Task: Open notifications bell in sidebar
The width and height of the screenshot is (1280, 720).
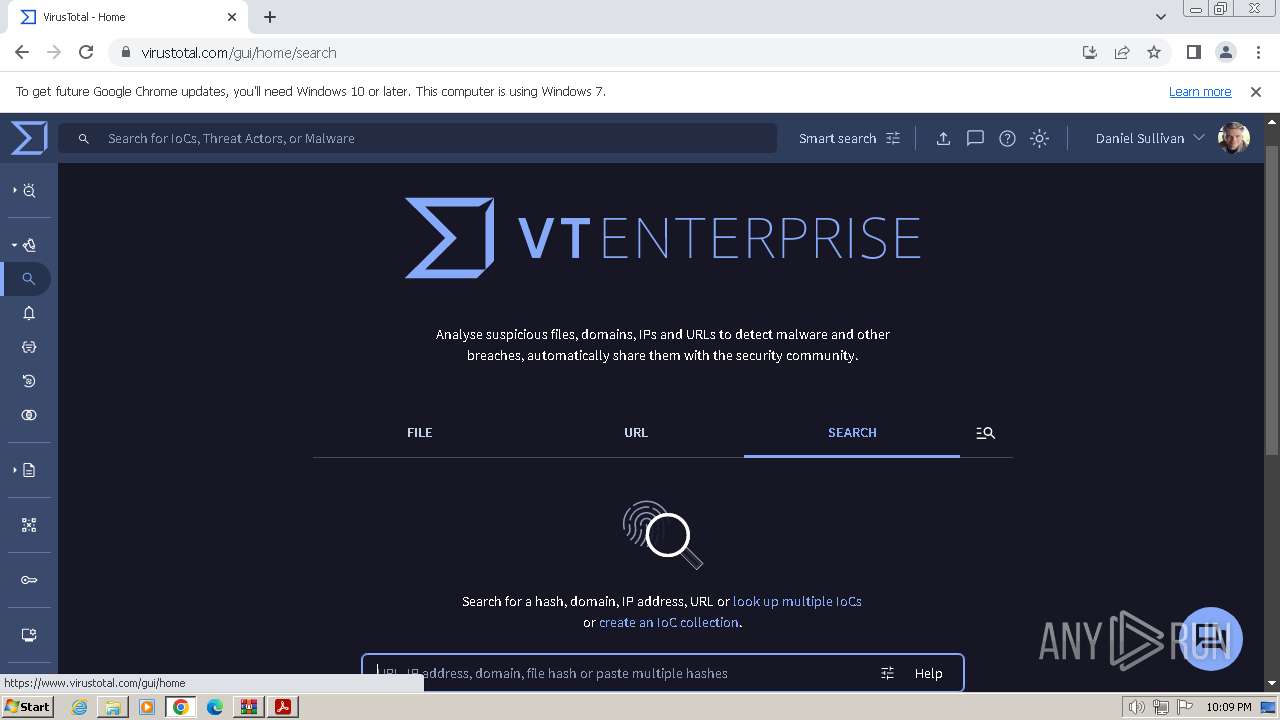Action: pos(29,313)
